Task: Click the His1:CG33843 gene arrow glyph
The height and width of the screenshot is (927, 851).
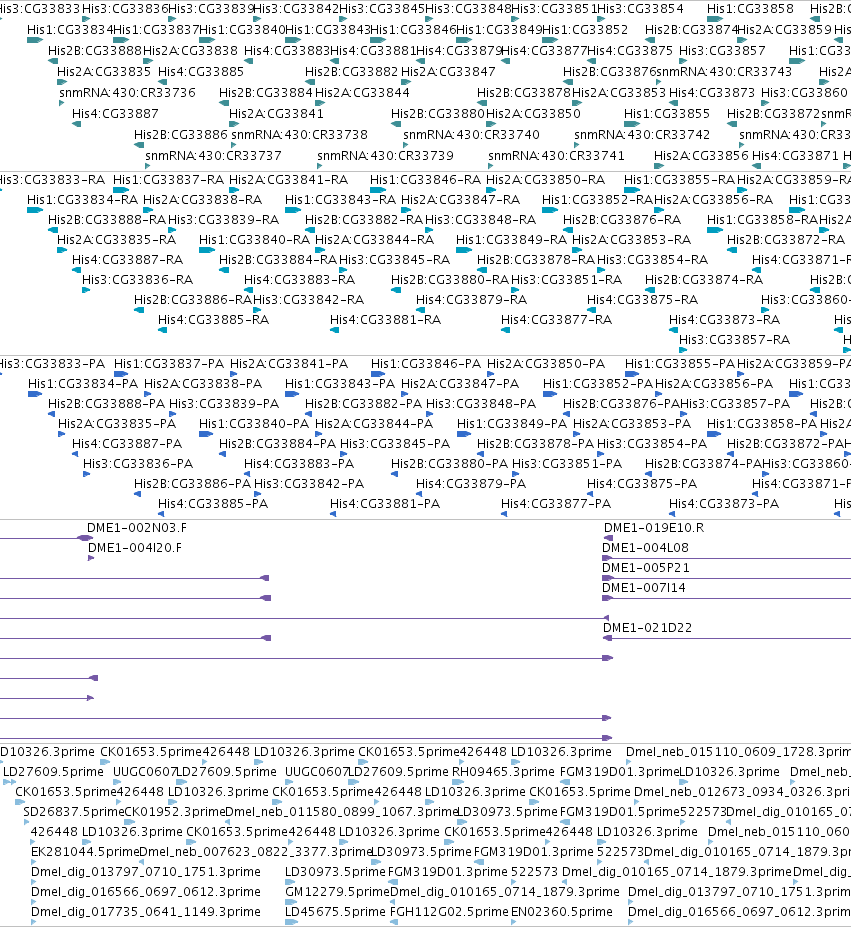Action: click(293, 40)
